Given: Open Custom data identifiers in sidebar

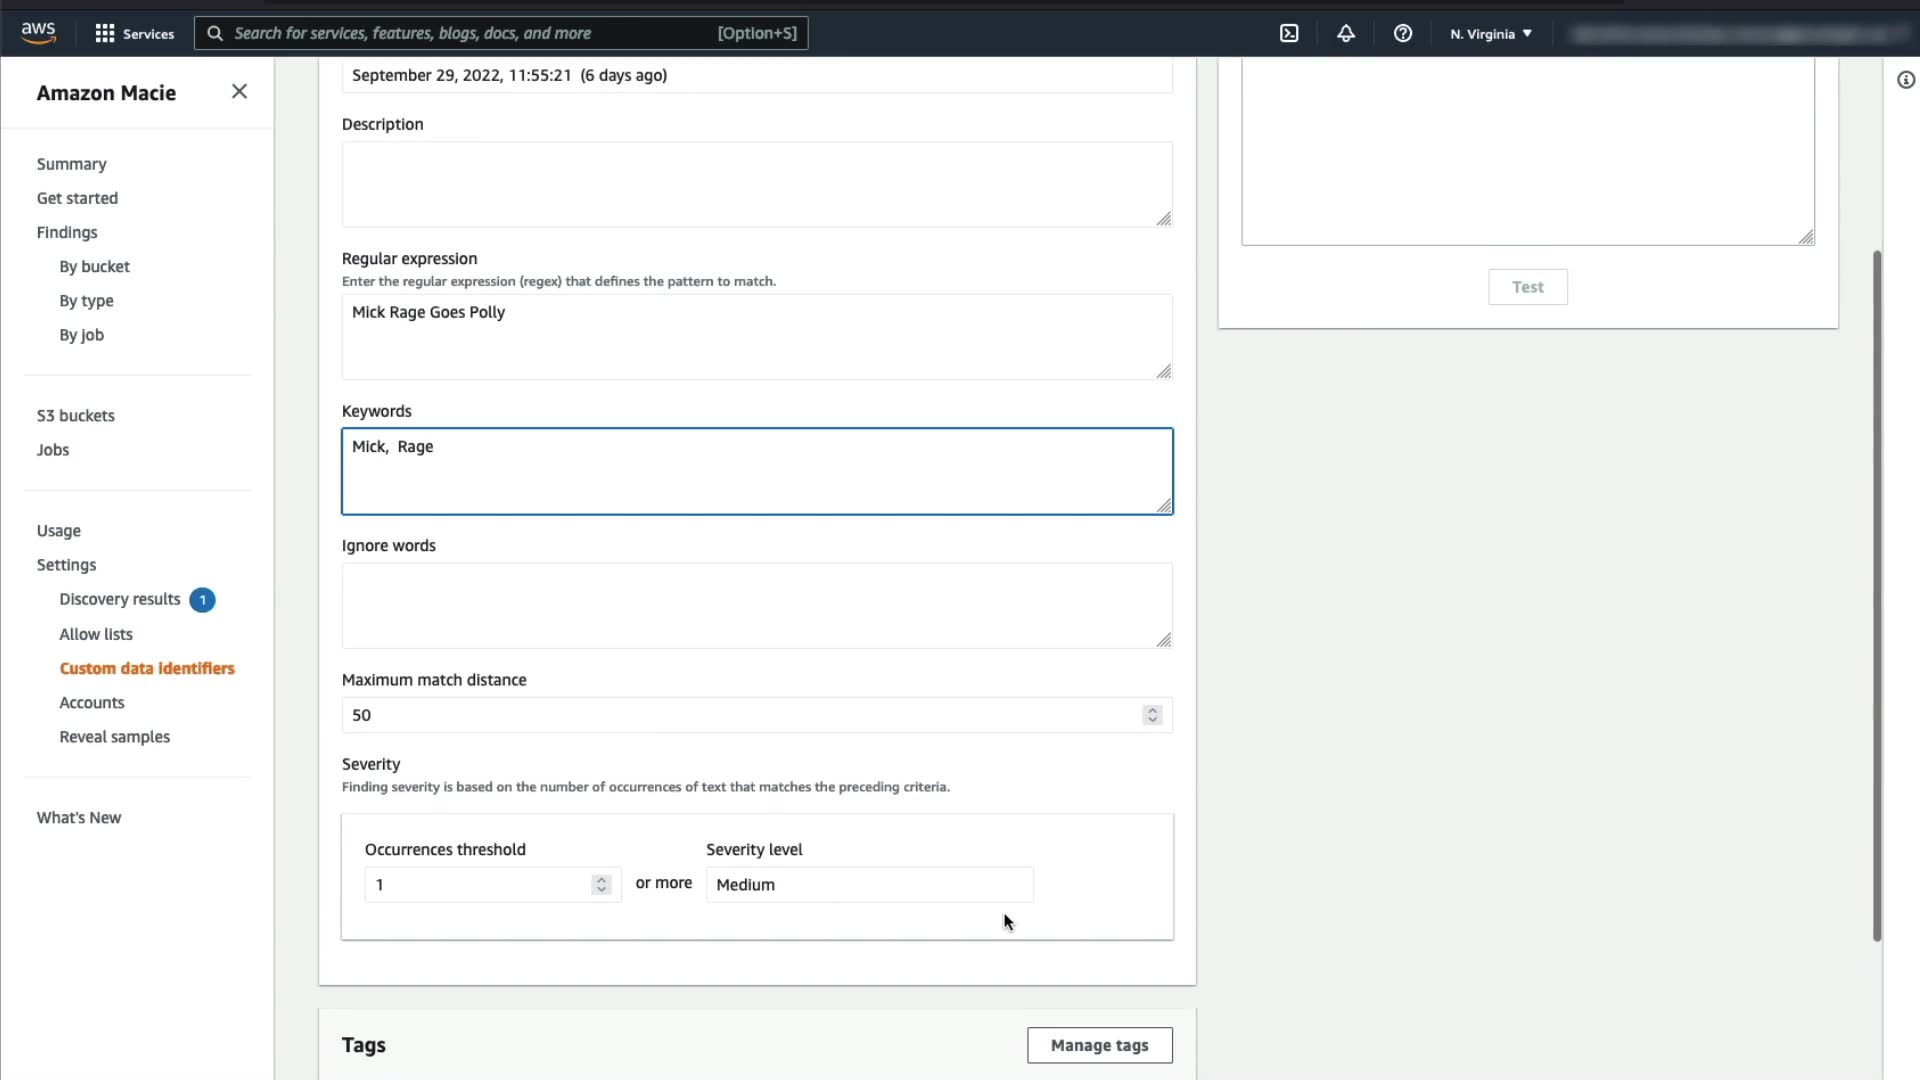Looking at the screenshot, I should pos(146,668).
